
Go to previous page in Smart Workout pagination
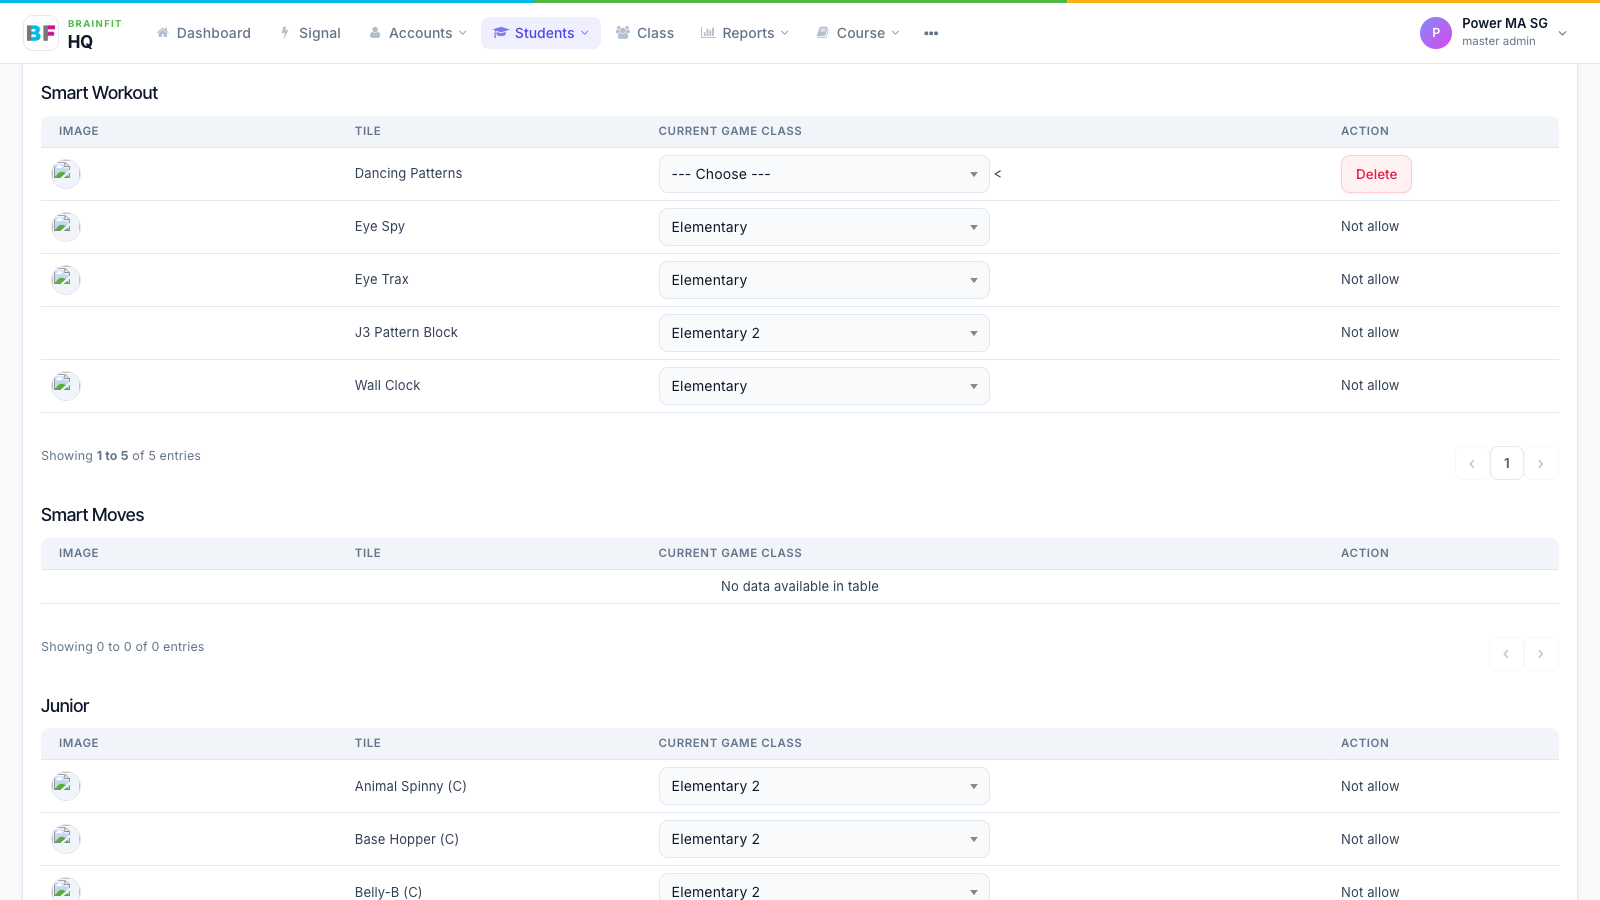coord(1472,463)
